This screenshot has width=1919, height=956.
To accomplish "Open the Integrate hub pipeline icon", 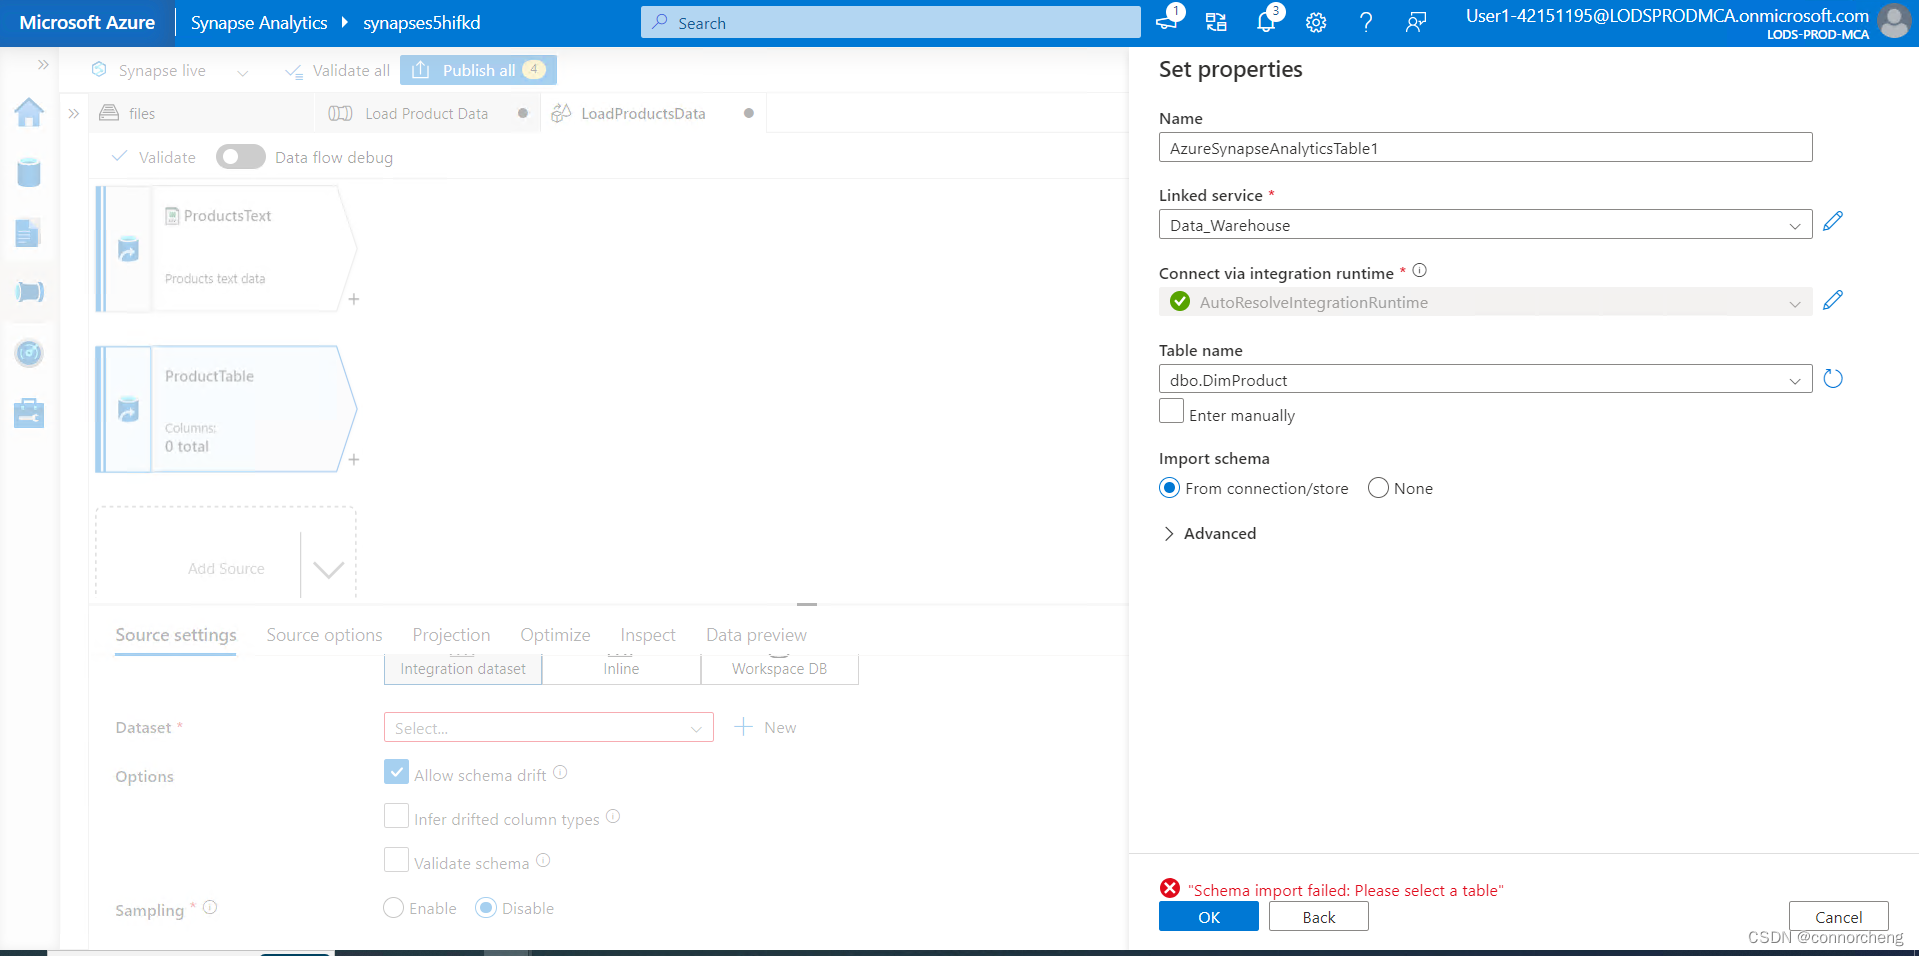I will point(29,292).
